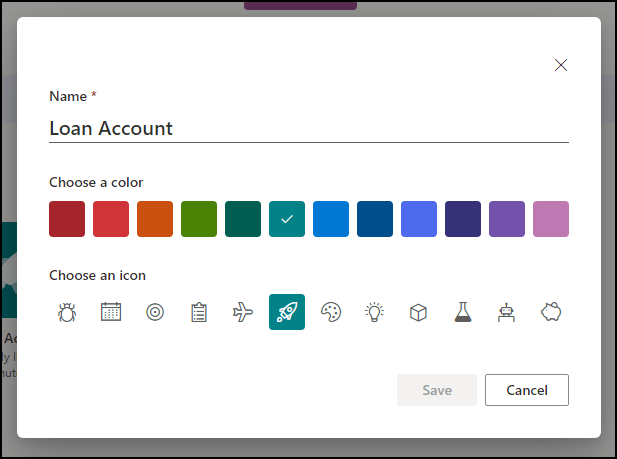The image size is (617, 459).
Task: Select the bug icon
Action: pos(67,312)
